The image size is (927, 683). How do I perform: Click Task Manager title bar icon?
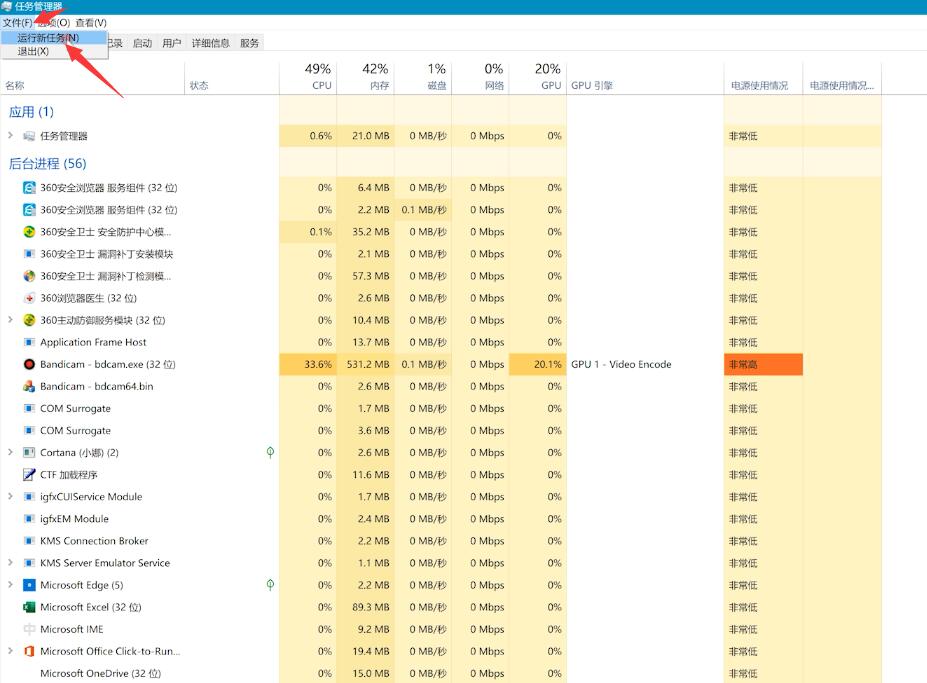tap(7, 7)
